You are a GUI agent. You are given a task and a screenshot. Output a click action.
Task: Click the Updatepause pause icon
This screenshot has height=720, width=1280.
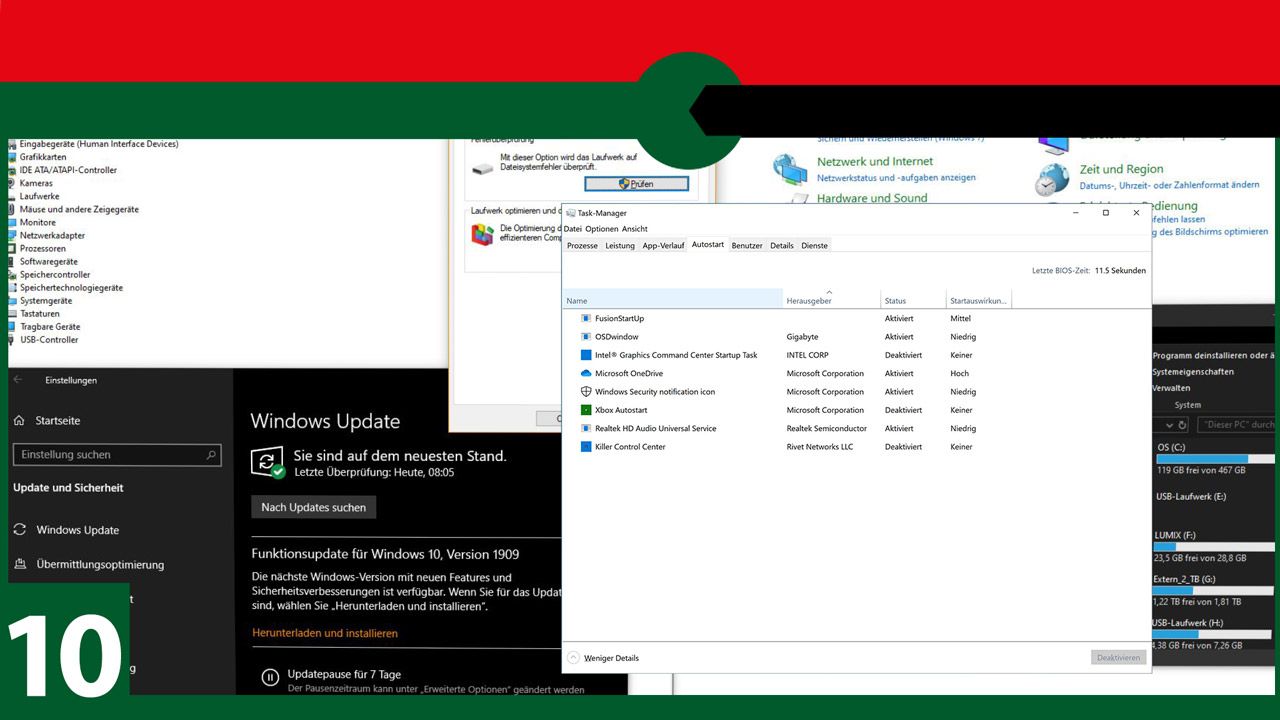click(270, 677)
